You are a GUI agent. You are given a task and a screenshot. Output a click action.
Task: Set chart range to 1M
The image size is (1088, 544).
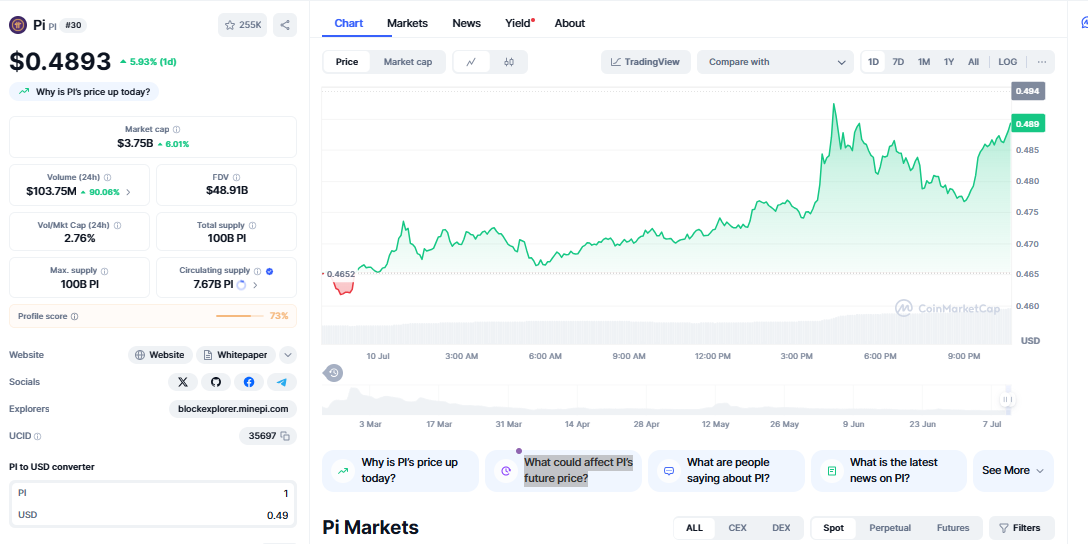[924, 62]
